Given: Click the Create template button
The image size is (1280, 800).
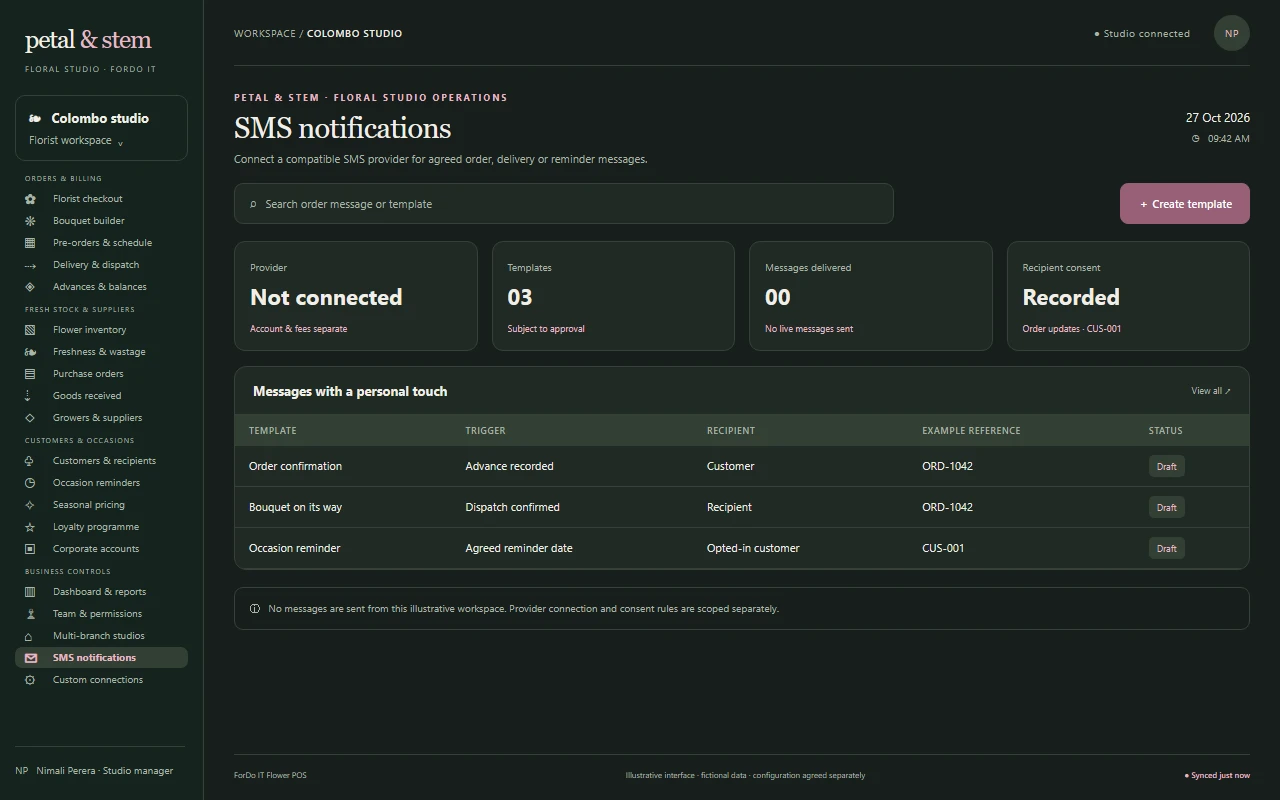Looking at the screenshot, I should click(1185, 204).
